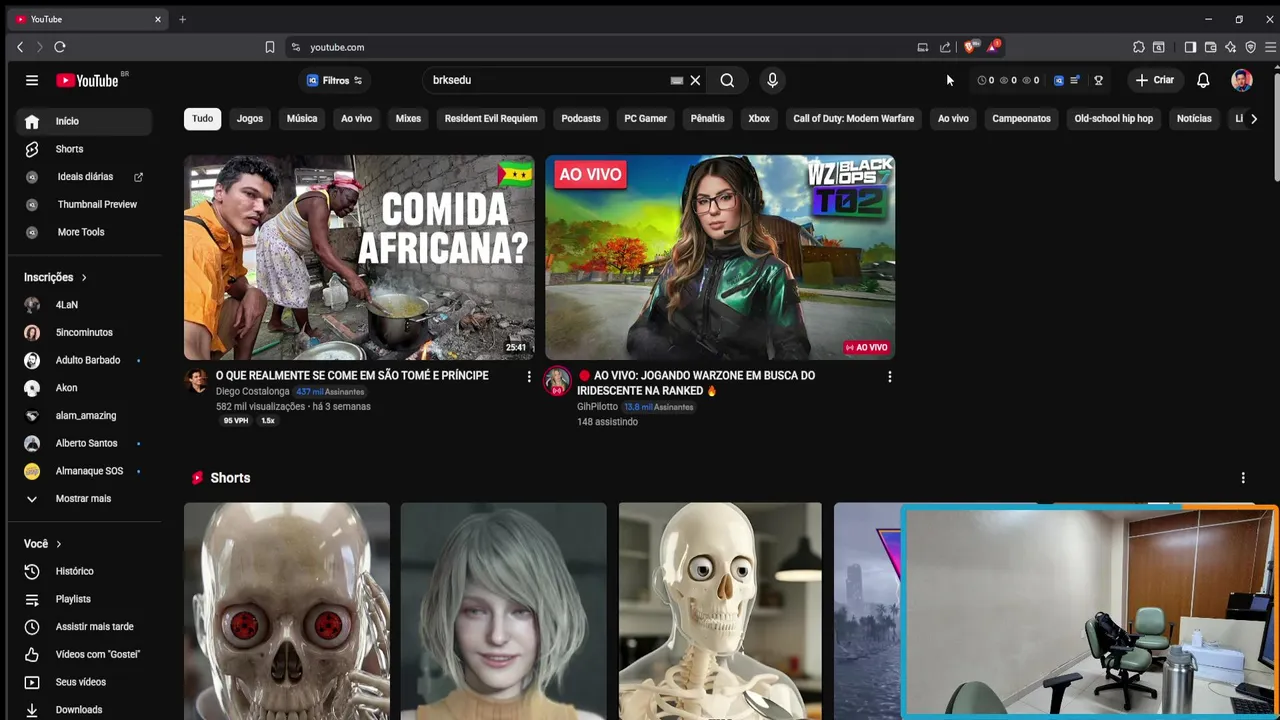Screen dimensions: 1280x720
Task: Go to Início in the sidebar
Action: 84,121
